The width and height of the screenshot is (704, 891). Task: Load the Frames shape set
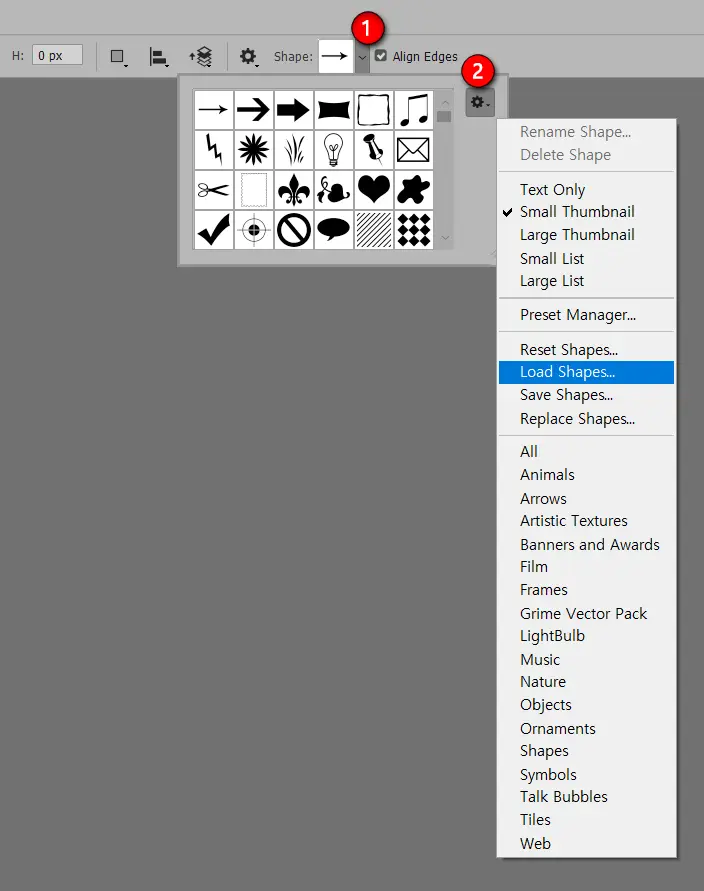586,590
